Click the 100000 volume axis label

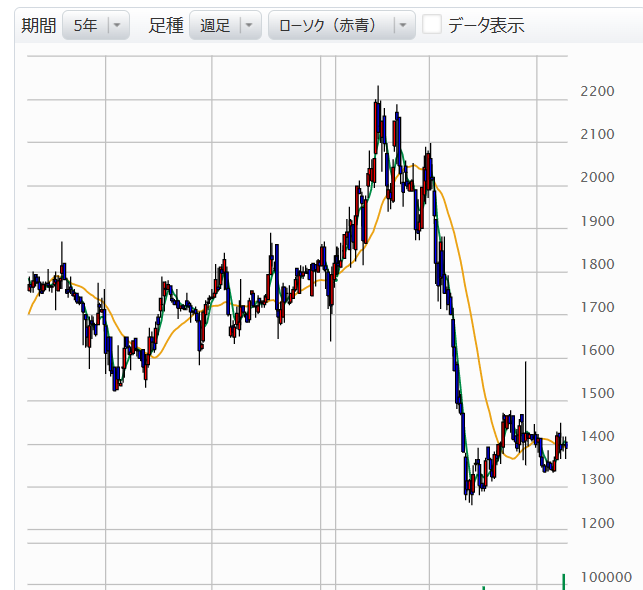606,577
